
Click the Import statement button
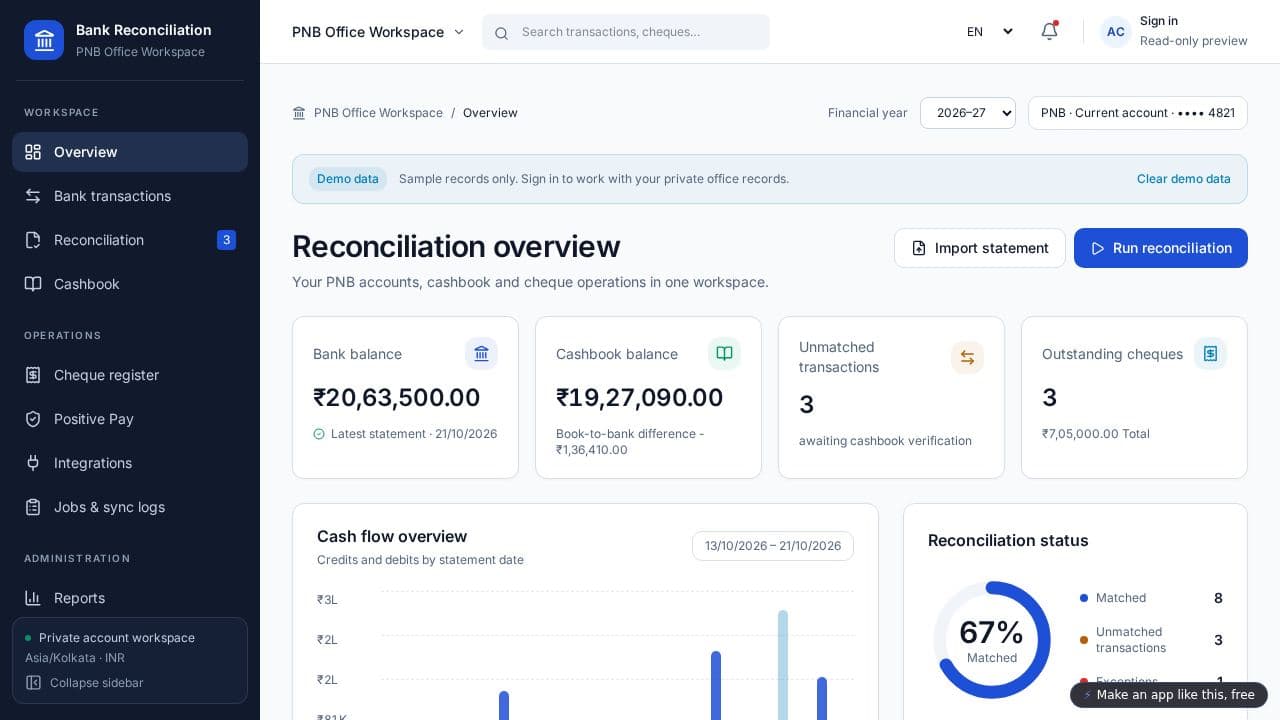pos(980,248)
